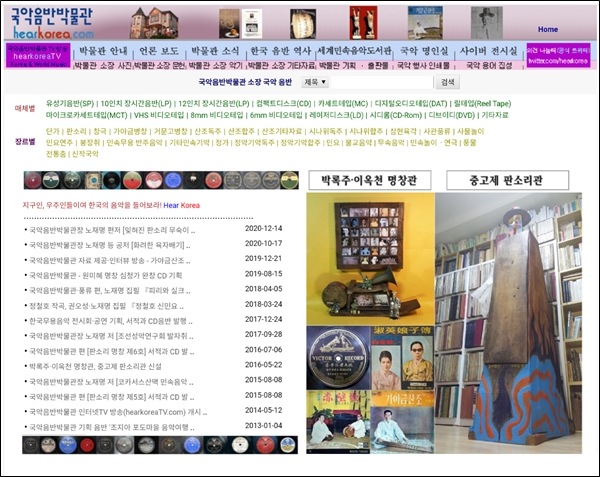600x477 pixels.
Task: Click the 가야금산조 album cover image
Action: click(402, 422)
